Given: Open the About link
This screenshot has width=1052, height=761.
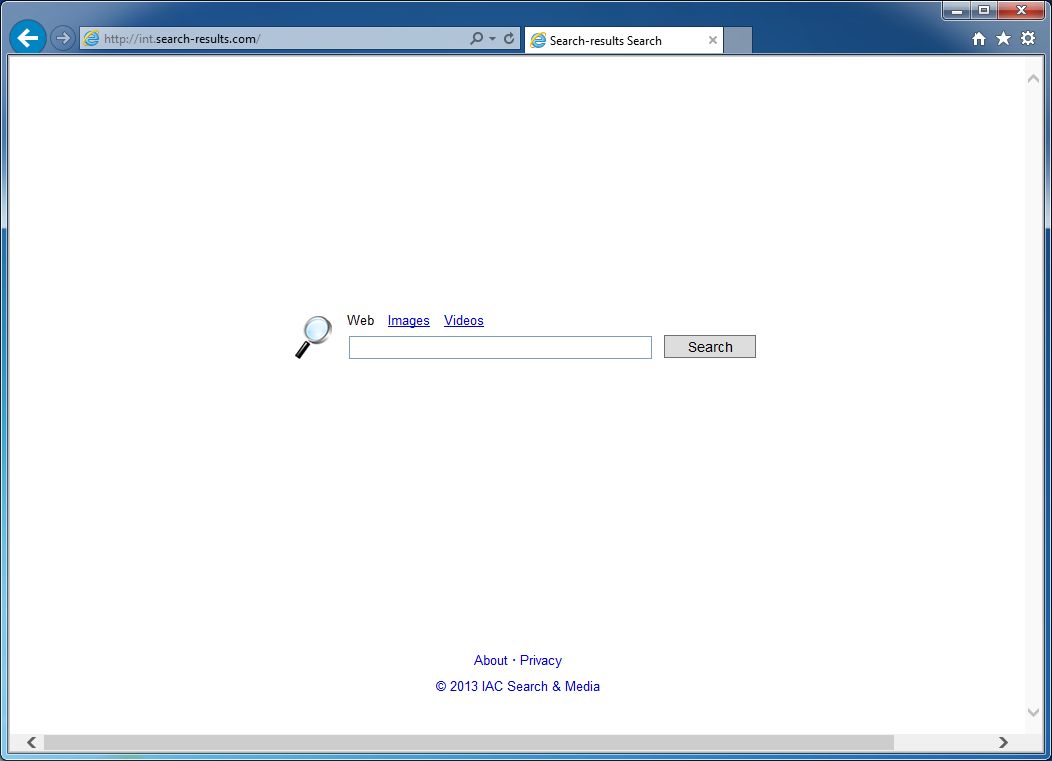Looking at the screenshot, I should (x=490, y=660).
